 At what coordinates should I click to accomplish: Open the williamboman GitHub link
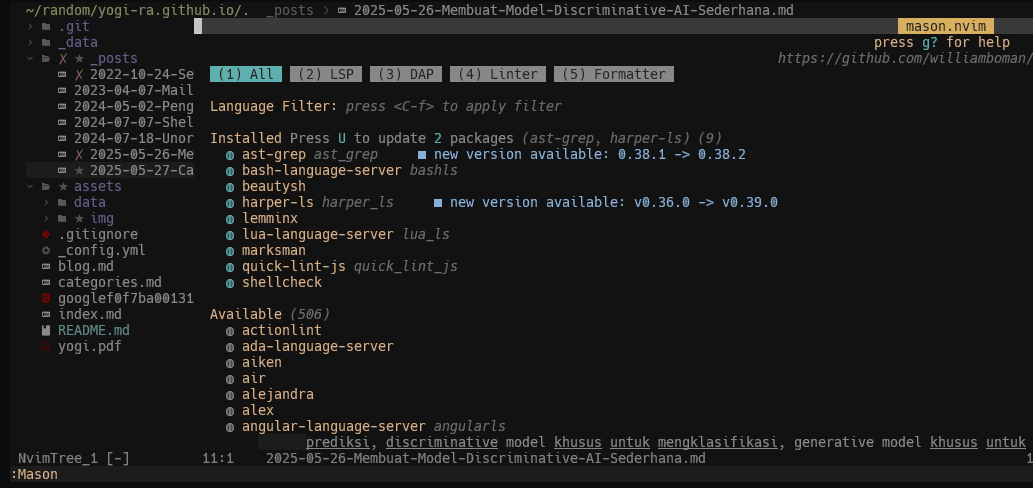tap(904, 59)
